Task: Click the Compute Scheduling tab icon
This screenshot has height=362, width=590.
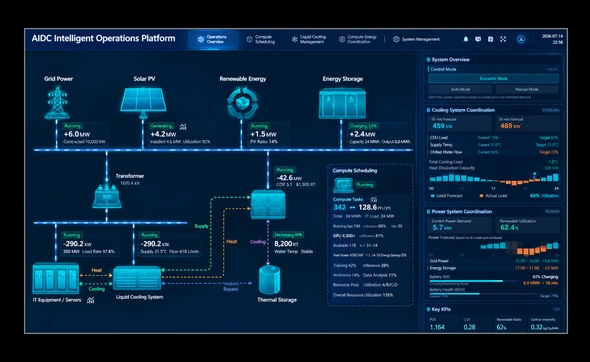Action: (249, 39)
